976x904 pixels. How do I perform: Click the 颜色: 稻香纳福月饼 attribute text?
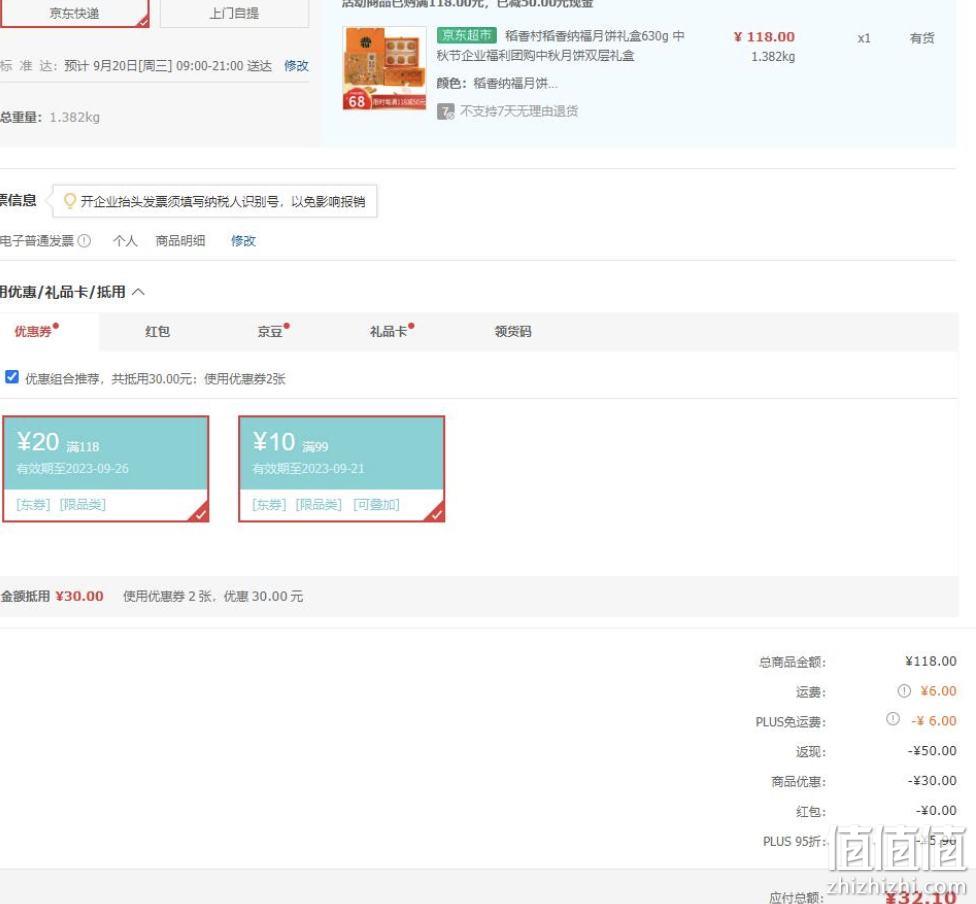click(497, 83)
